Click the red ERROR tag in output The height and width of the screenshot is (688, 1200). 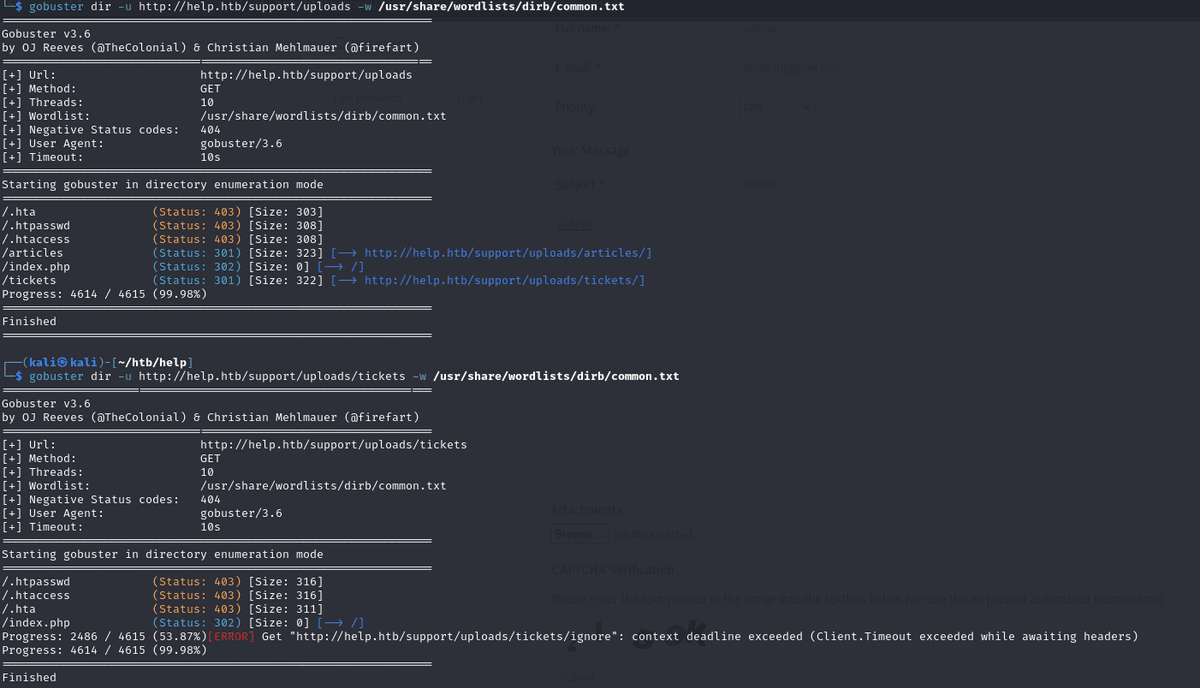(233, 636)
